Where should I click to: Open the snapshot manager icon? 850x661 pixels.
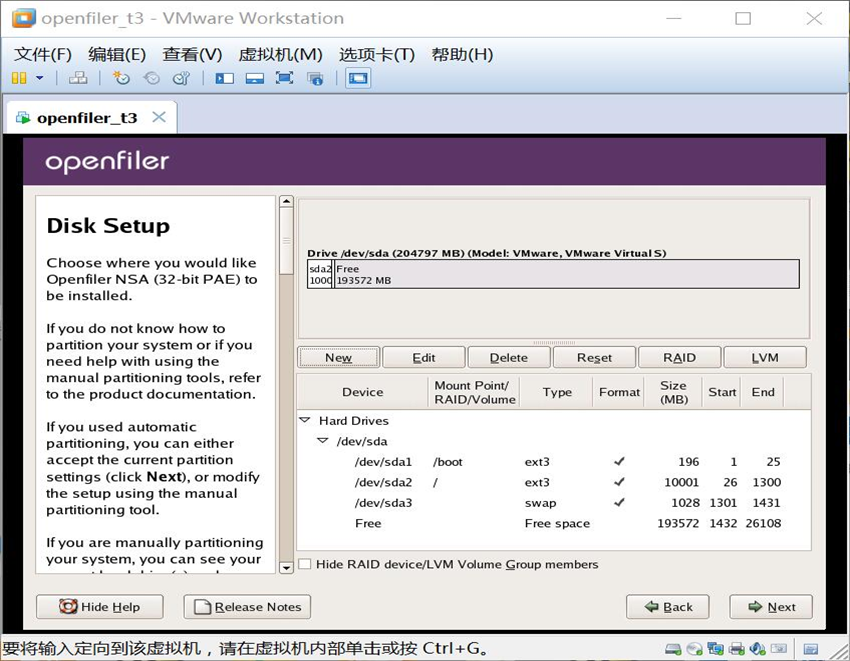tap(182, 78)
